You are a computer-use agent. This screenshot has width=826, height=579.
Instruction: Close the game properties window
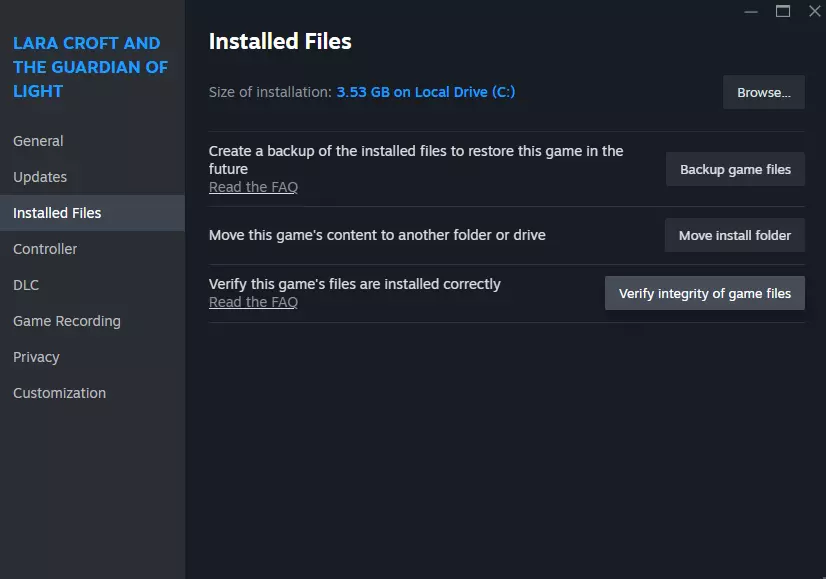[813, 11]
